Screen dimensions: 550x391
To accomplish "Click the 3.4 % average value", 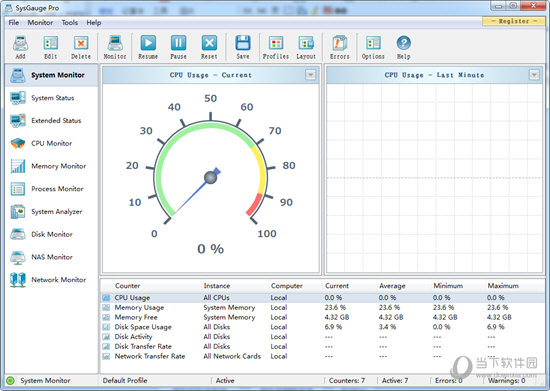I will (387, 327).
